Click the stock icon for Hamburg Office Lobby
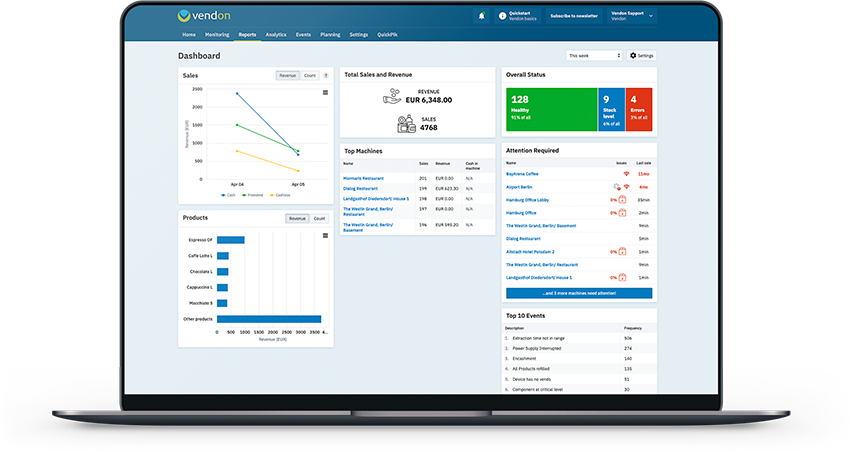 (x=622, y=200)
